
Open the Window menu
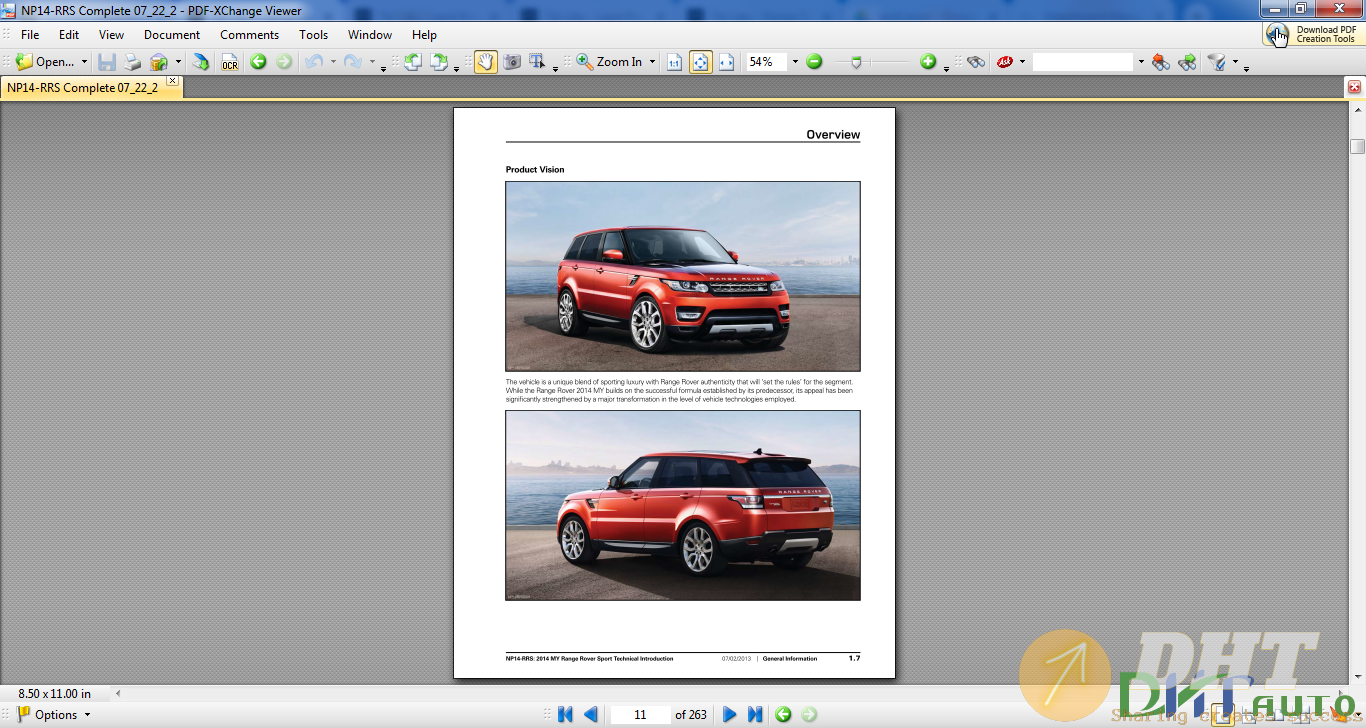pyautogui.click(x=370, y=34)
